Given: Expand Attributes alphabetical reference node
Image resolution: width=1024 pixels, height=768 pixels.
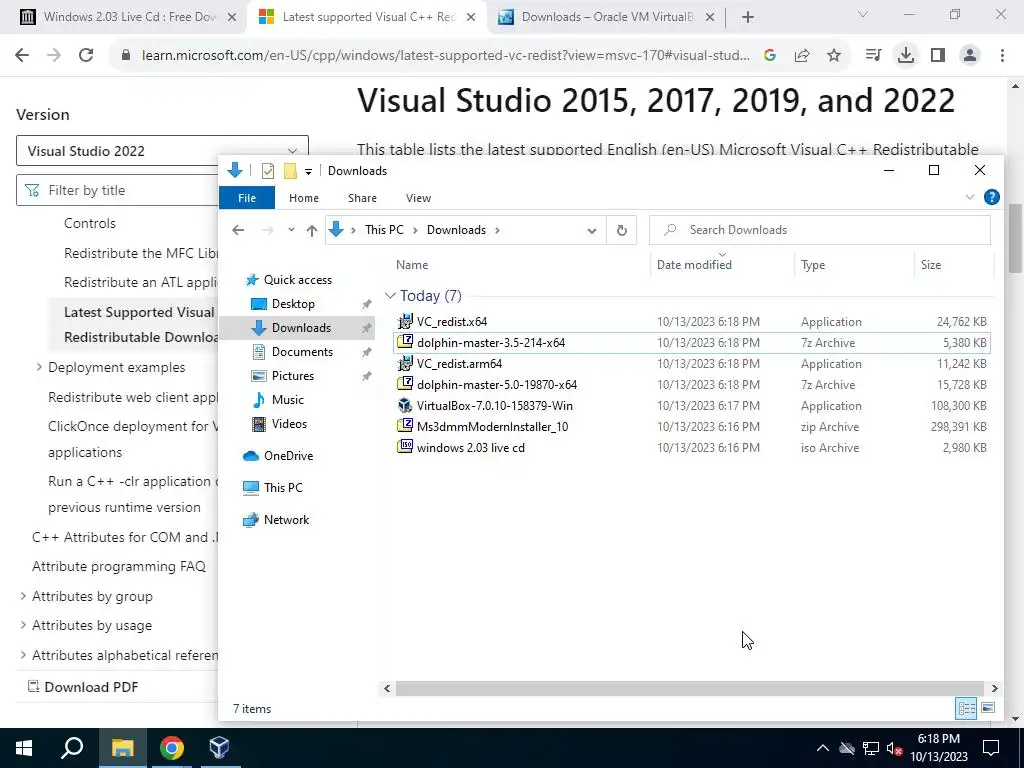Looking at the screenshot, I should [23, 654].
